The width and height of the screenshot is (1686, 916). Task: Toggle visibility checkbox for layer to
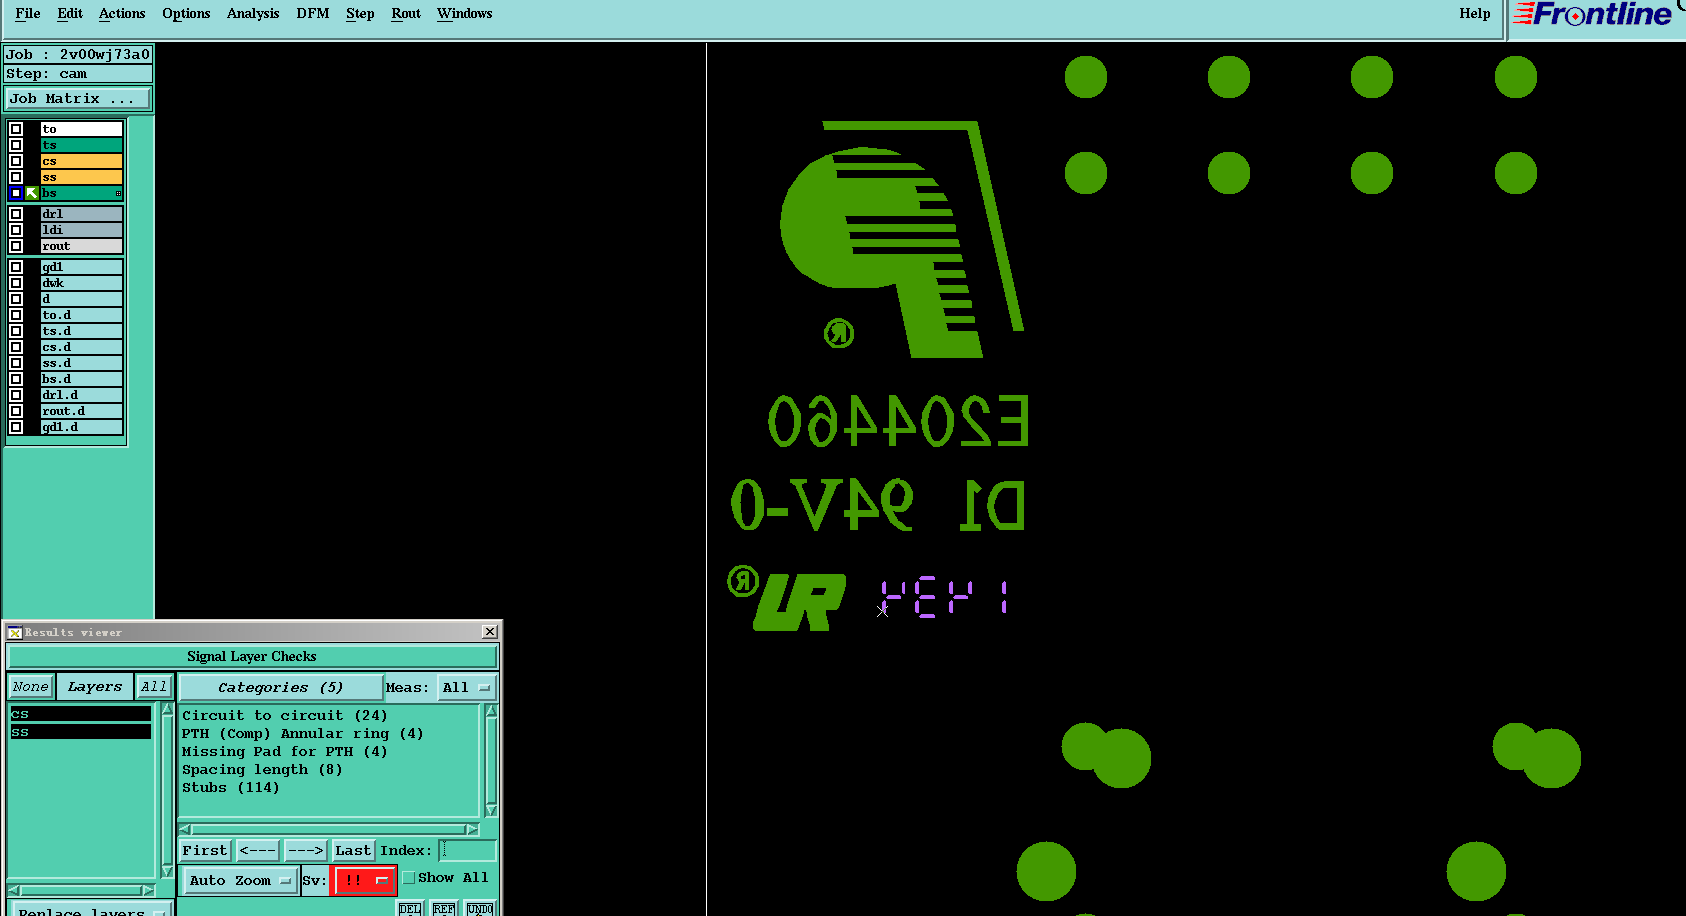click(x=16, y=129)
